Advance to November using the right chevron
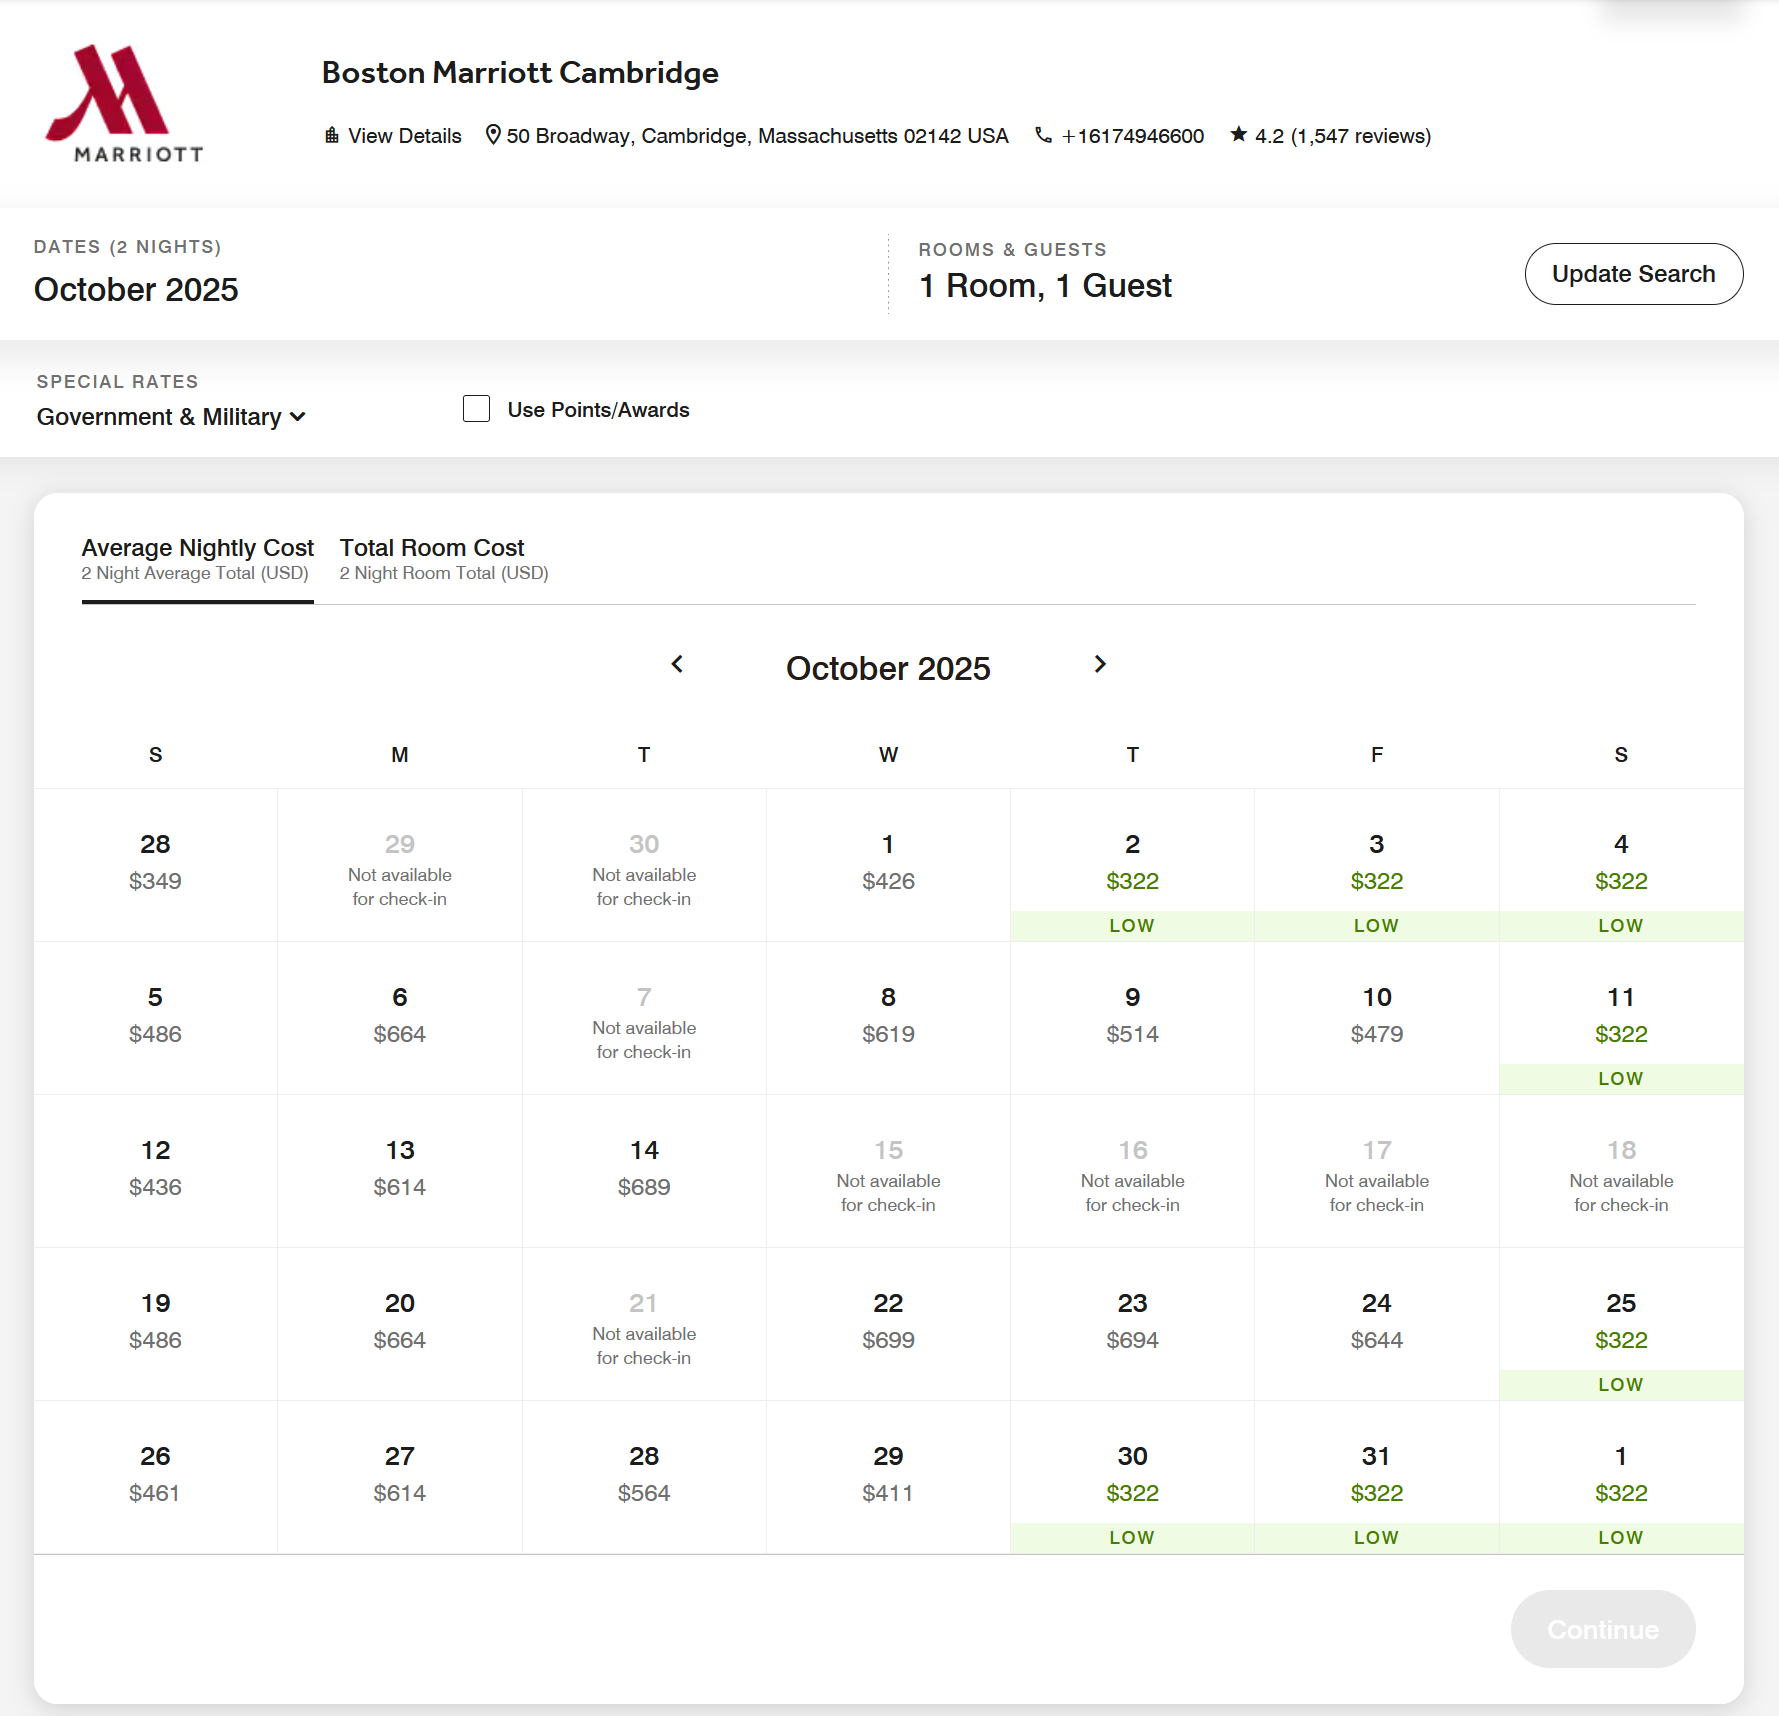1779x1716 pixels. [x=1100, y=664]
